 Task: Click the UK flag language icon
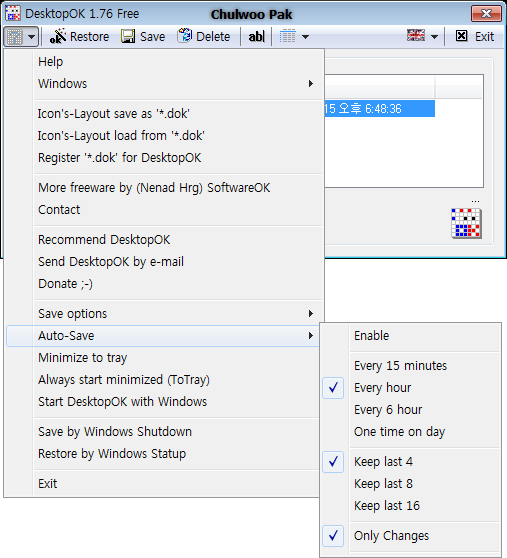[x=416, y=36]
